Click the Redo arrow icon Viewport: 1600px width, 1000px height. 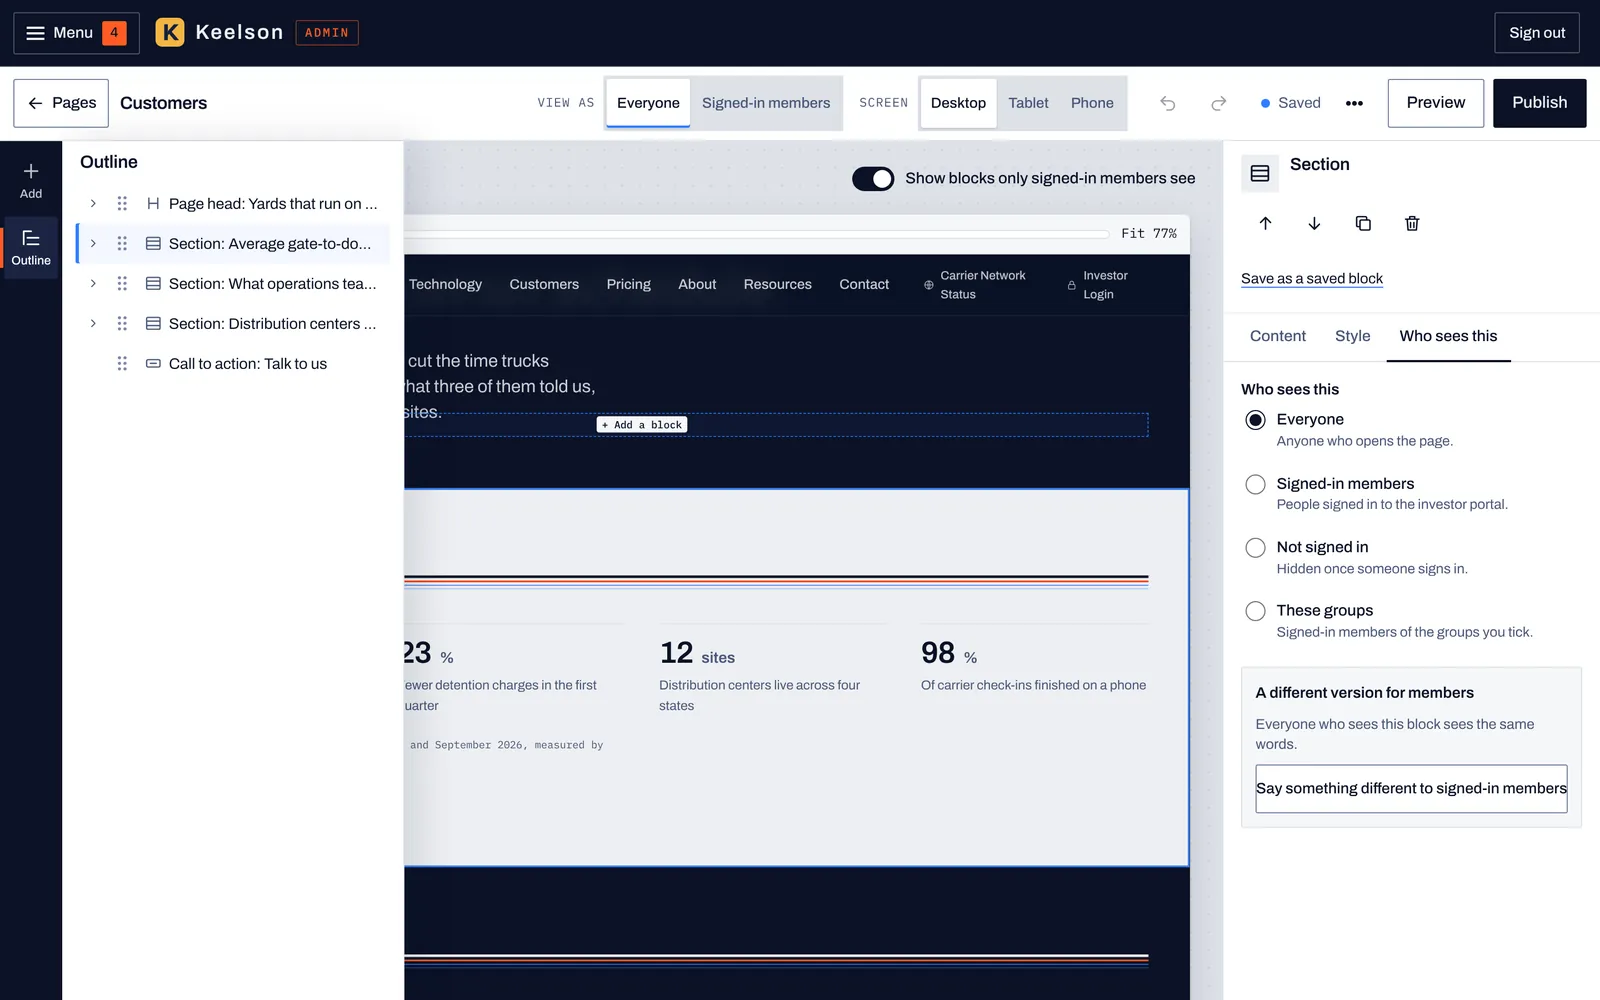1218,103
